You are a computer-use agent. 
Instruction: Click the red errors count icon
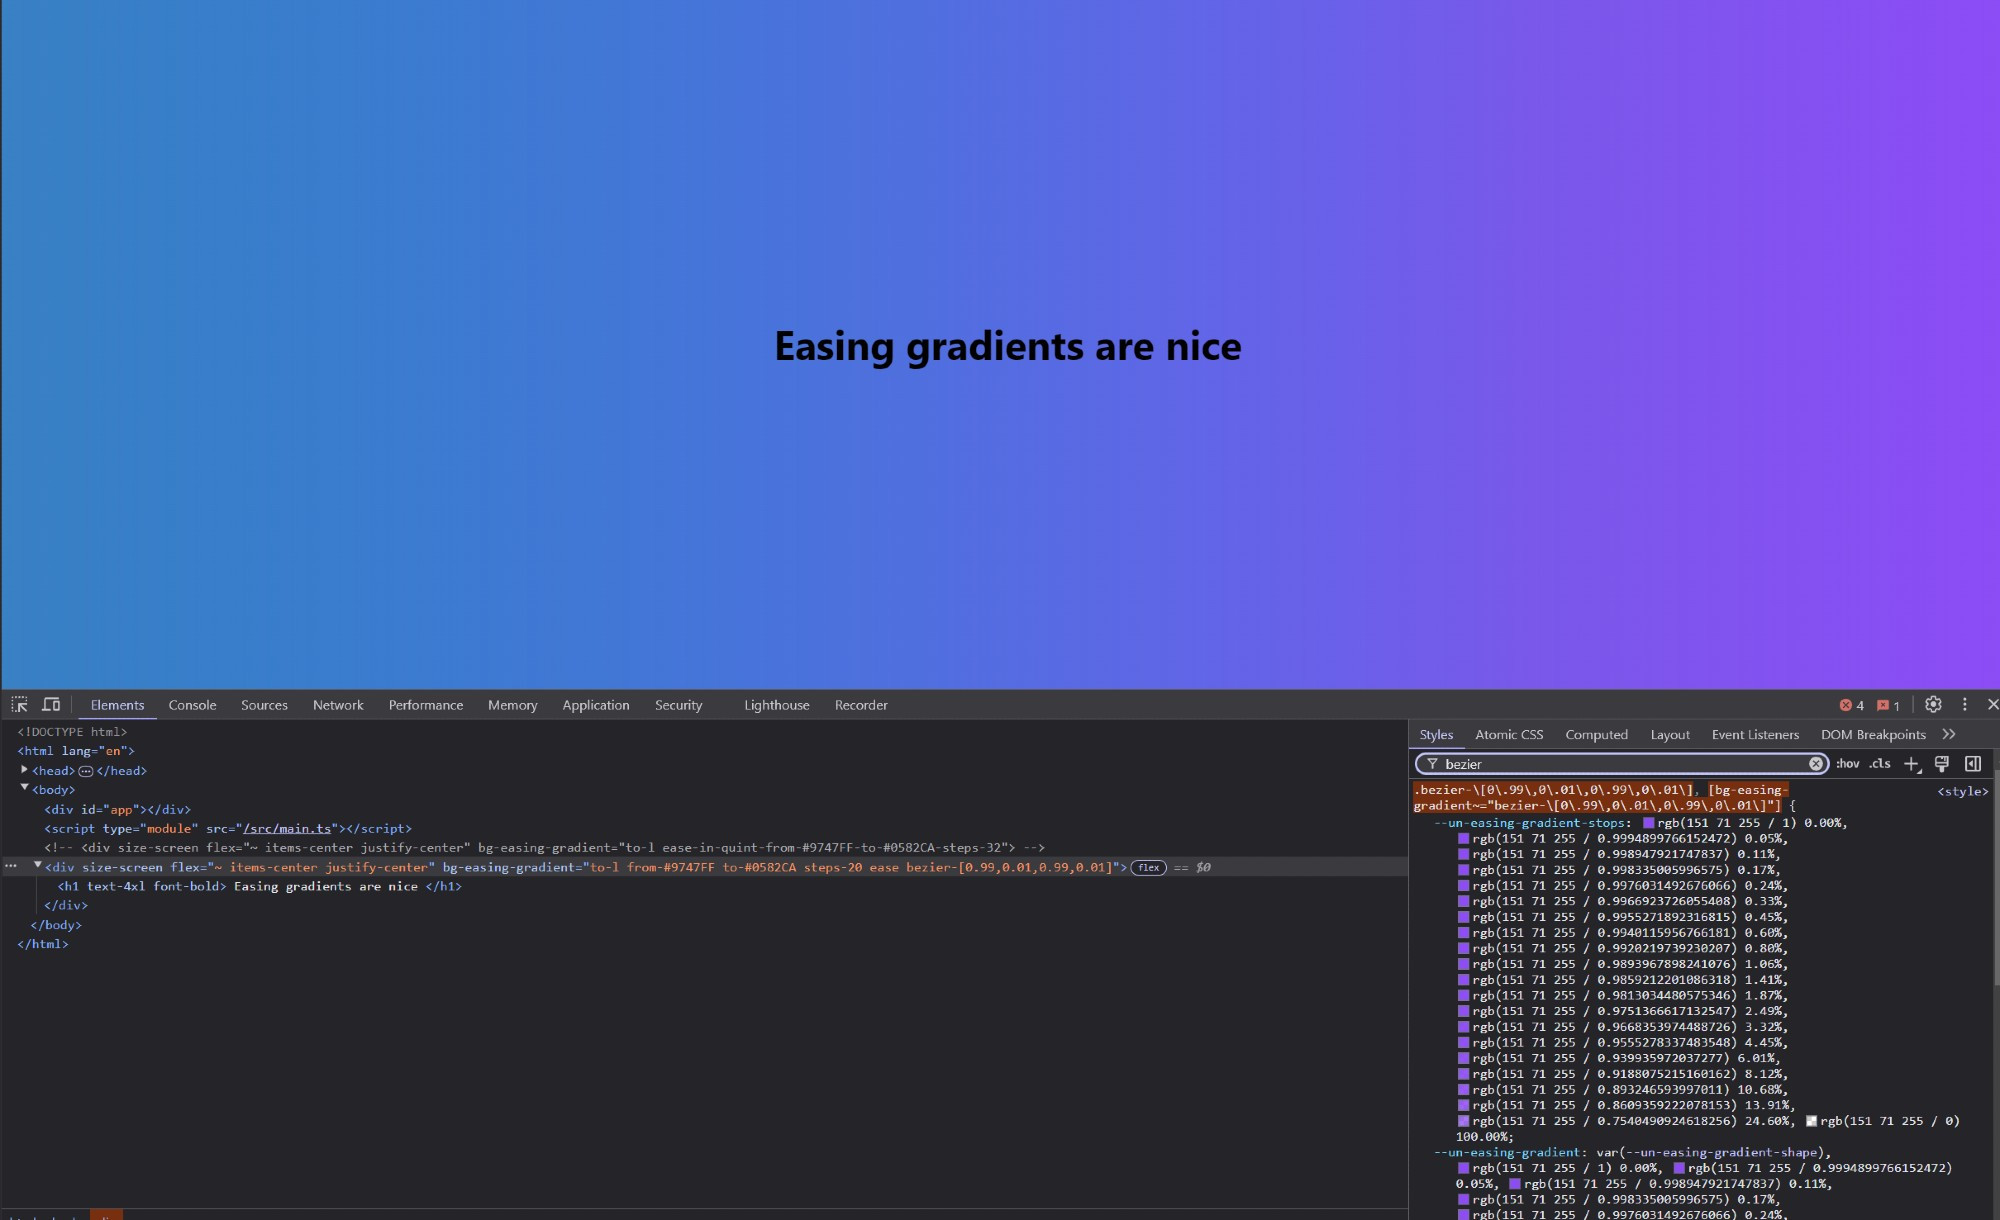click(x=1845, y=705)
